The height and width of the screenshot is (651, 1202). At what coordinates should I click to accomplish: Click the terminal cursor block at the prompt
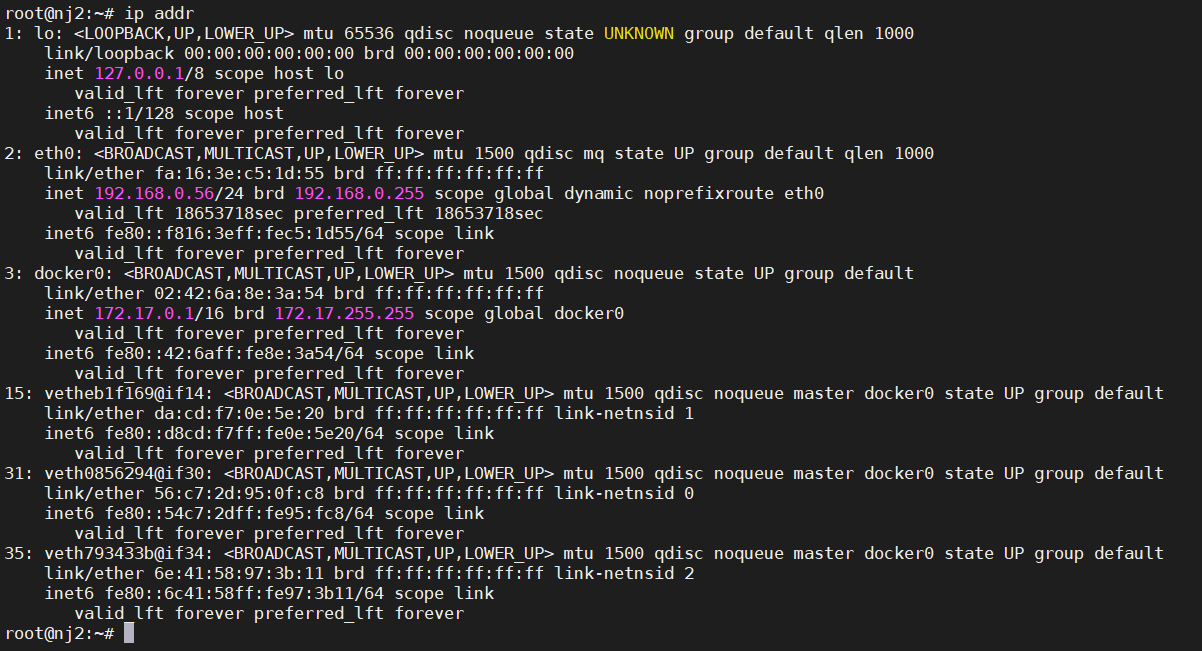129,633
